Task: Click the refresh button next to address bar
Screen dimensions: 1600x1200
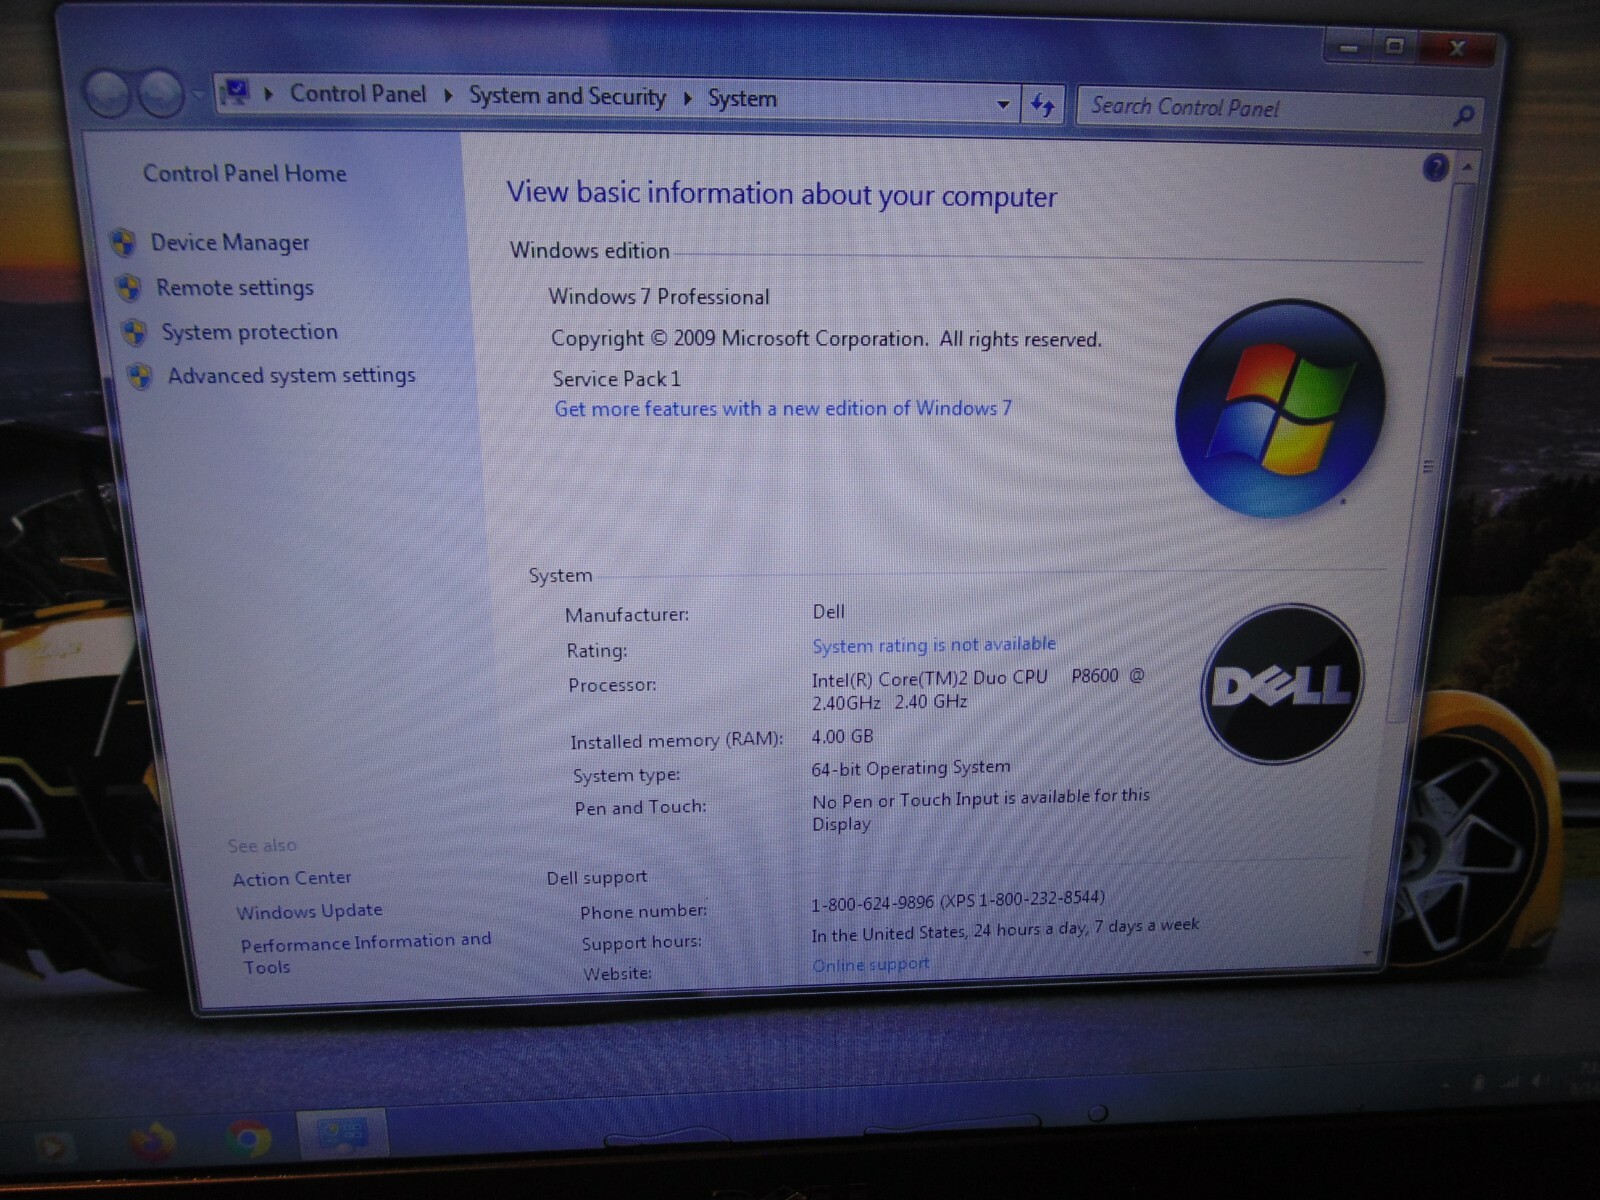Action: point(1042,106)
